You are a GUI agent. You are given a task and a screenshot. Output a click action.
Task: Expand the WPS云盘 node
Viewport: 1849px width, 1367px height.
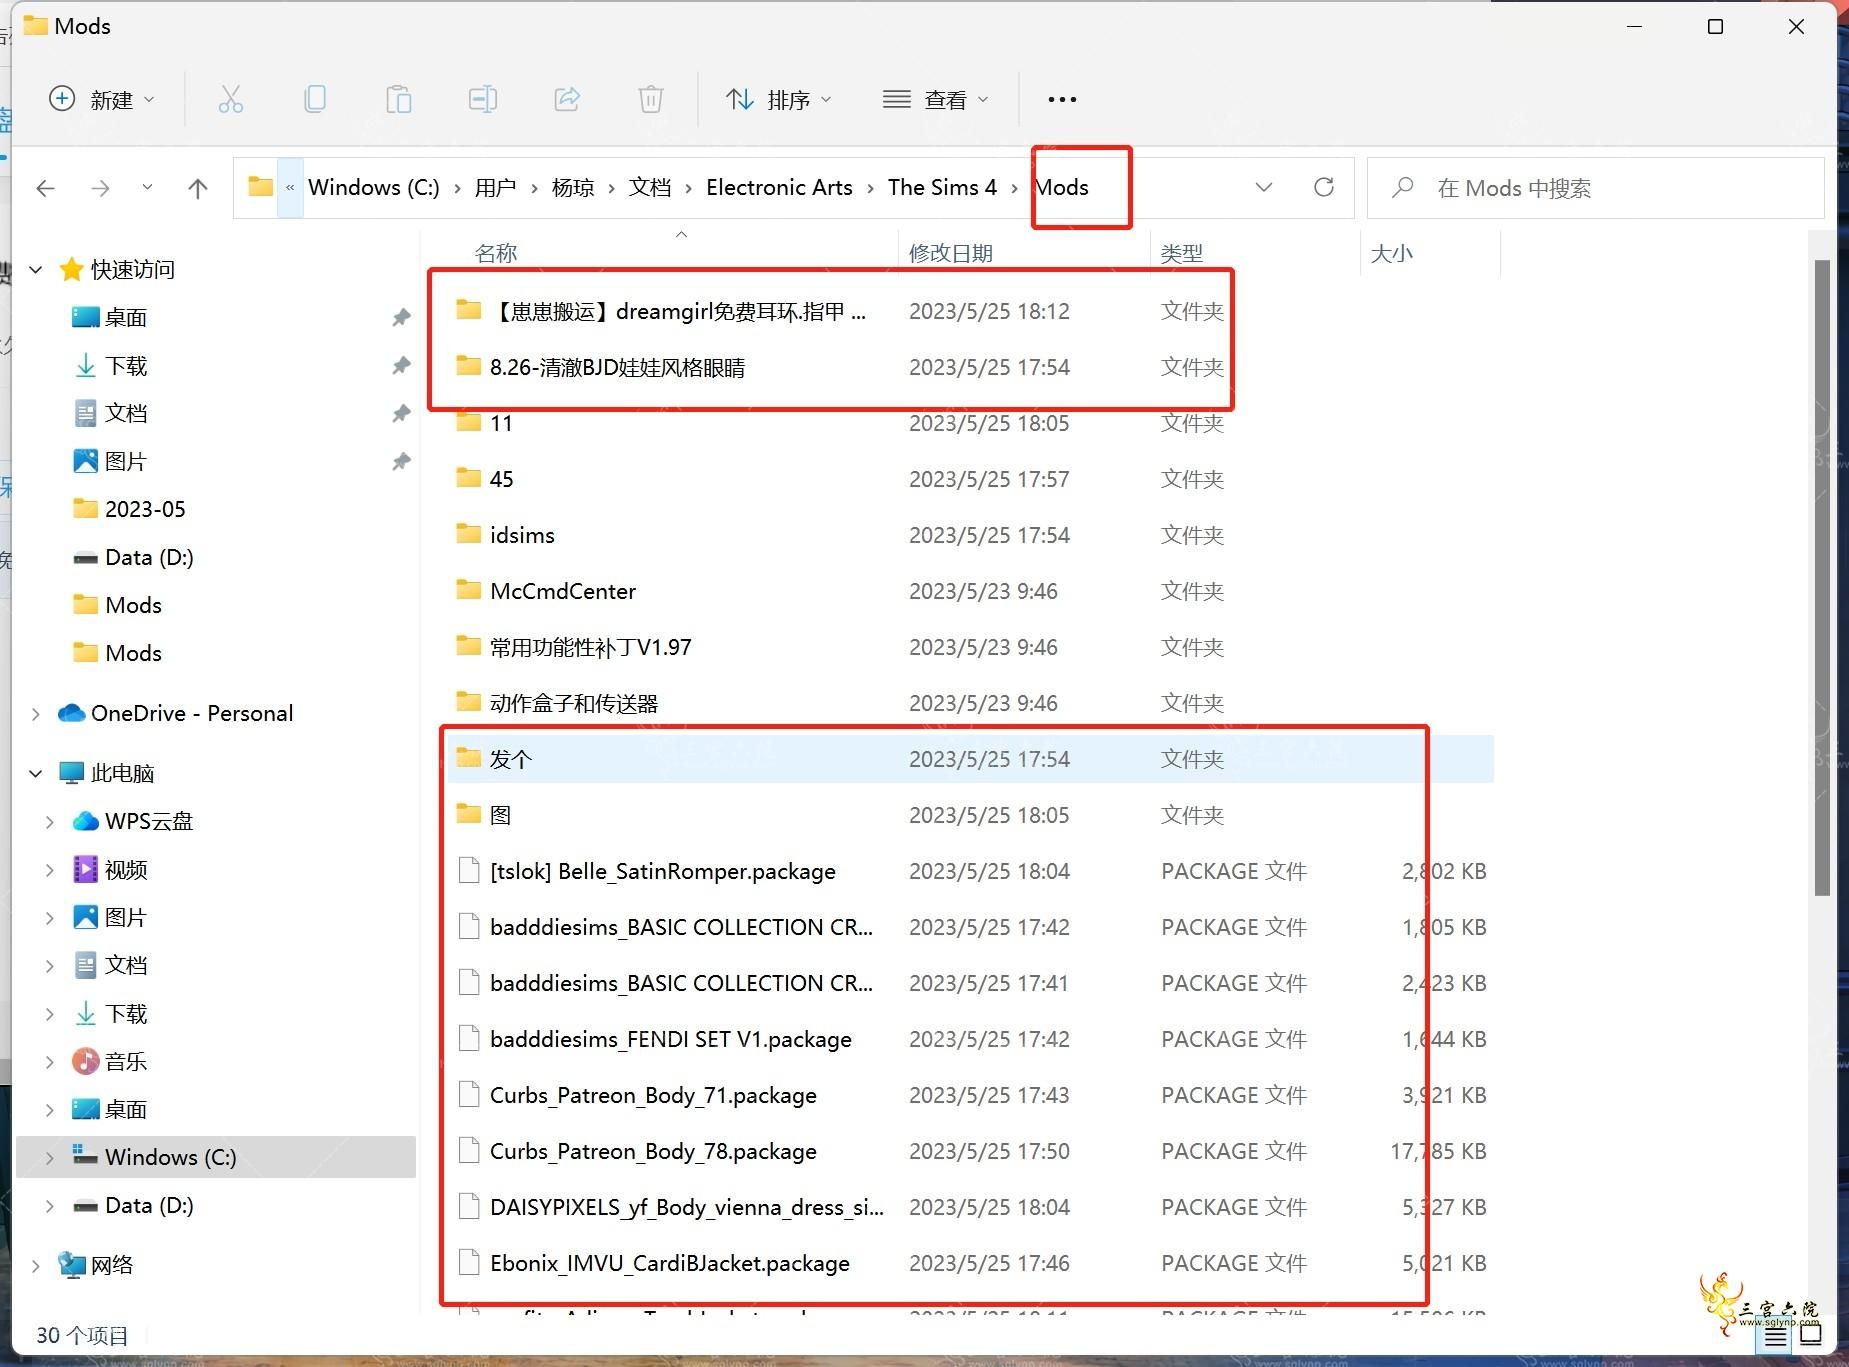pos(50,821)
